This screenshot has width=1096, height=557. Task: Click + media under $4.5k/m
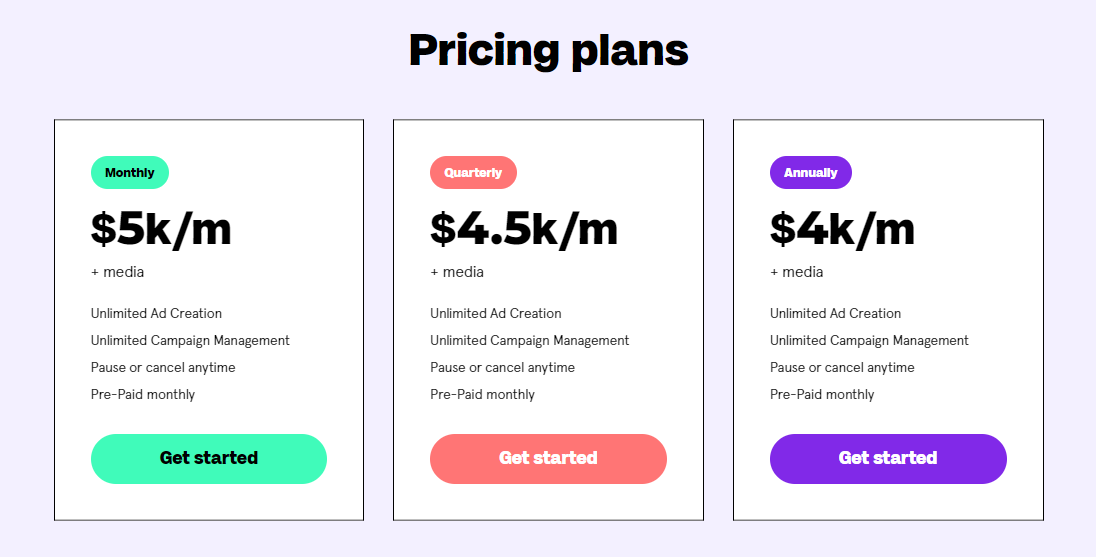coord(456,272)
